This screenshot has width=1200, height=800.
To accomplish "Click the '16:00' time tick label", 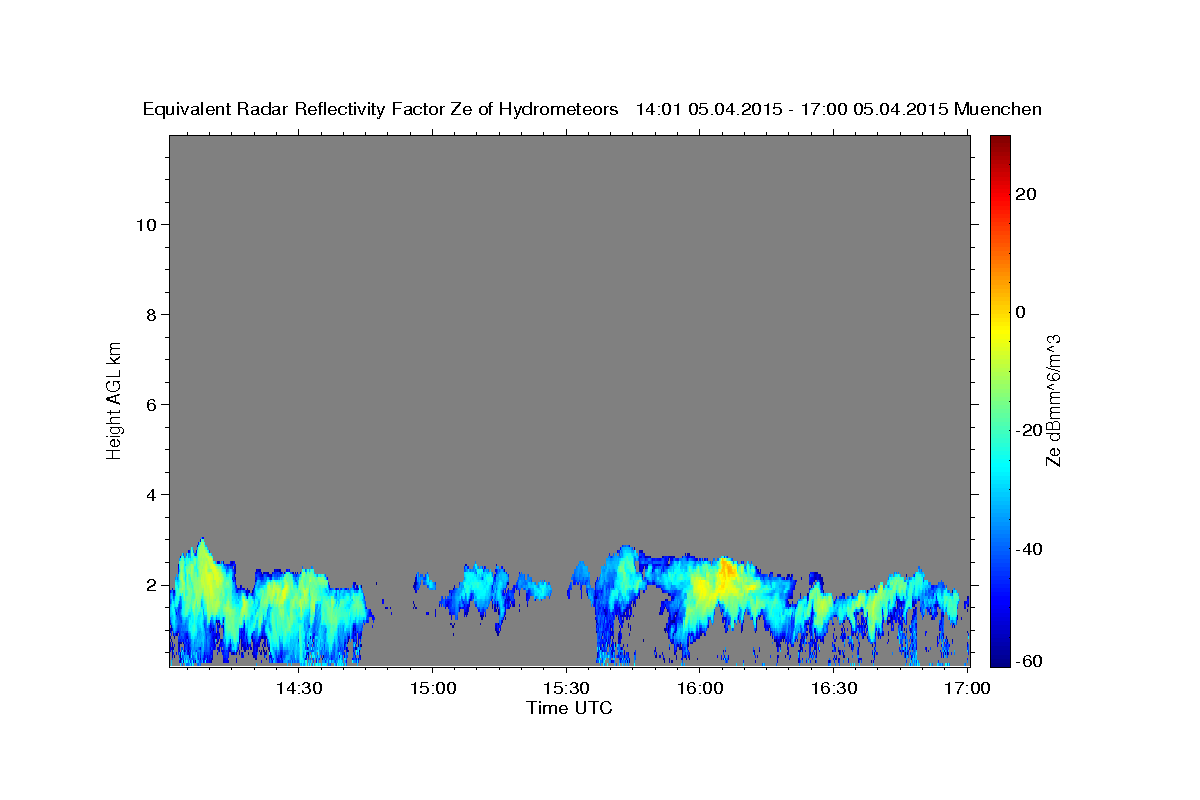I will pos(700,689).
